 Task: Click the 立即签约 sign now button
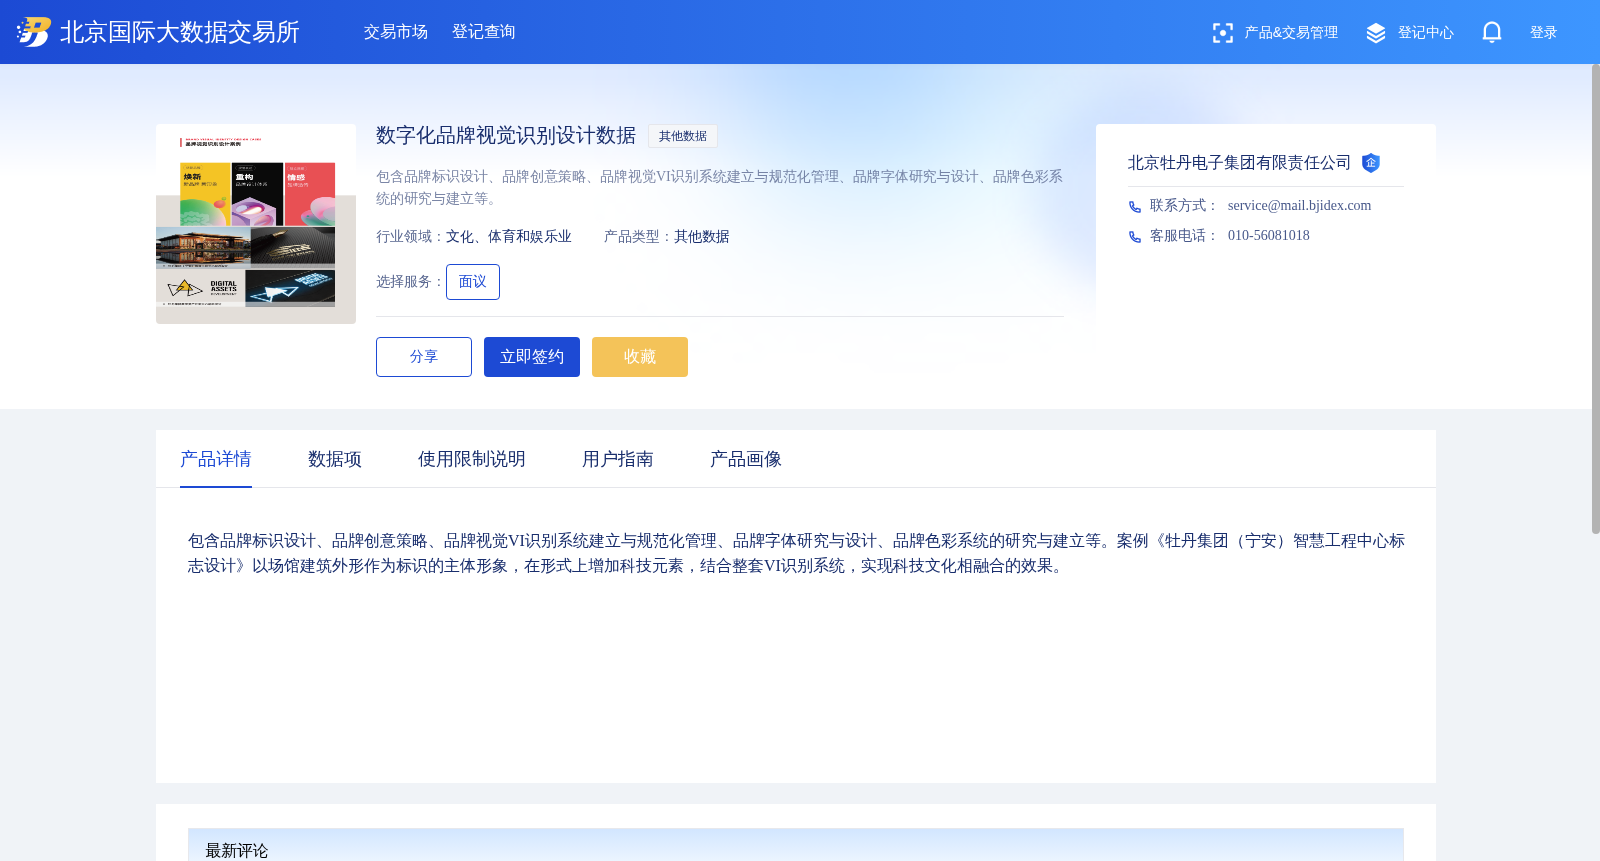click(532, 357)
